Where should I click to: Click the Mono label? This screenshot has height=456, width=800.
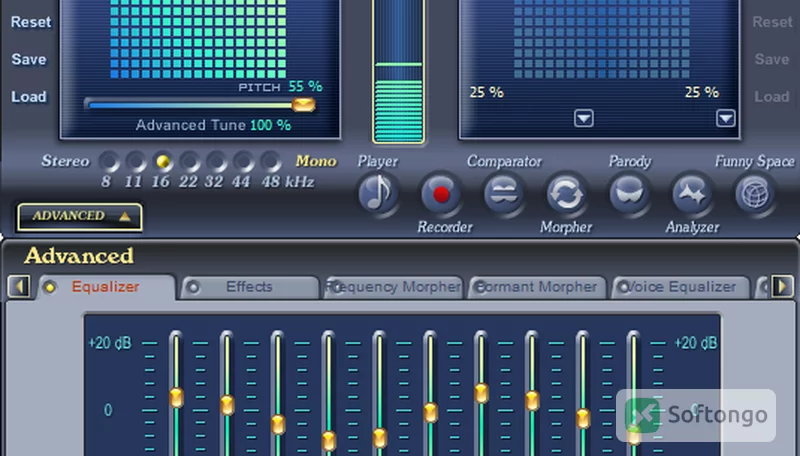coord(316,161)
